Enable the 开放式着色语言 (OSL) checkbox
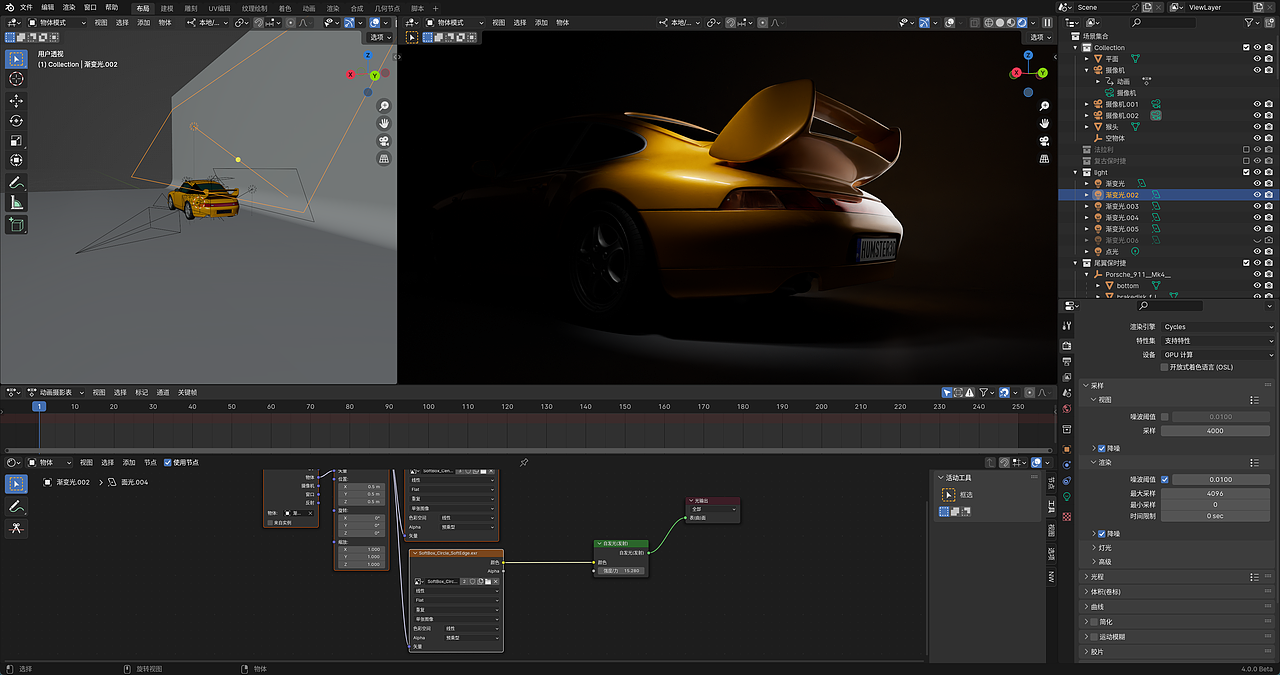The image size is (1280, 675). (x=1164, y=367)
